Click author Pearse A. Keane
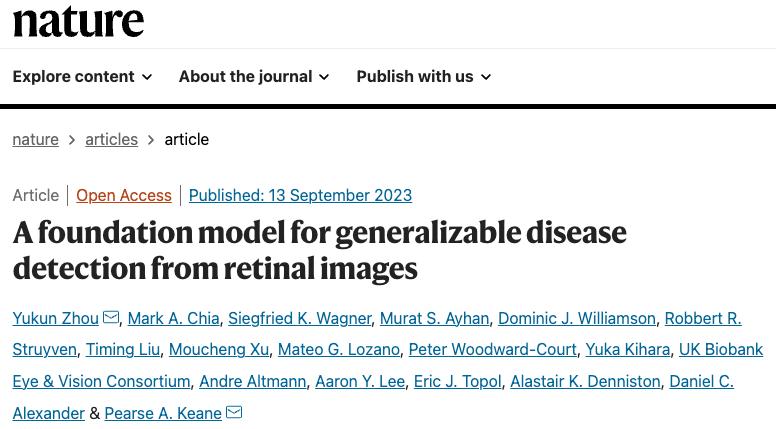Image resolution: width=776 pixels, height=429 pixels. (x=163, y=413)
